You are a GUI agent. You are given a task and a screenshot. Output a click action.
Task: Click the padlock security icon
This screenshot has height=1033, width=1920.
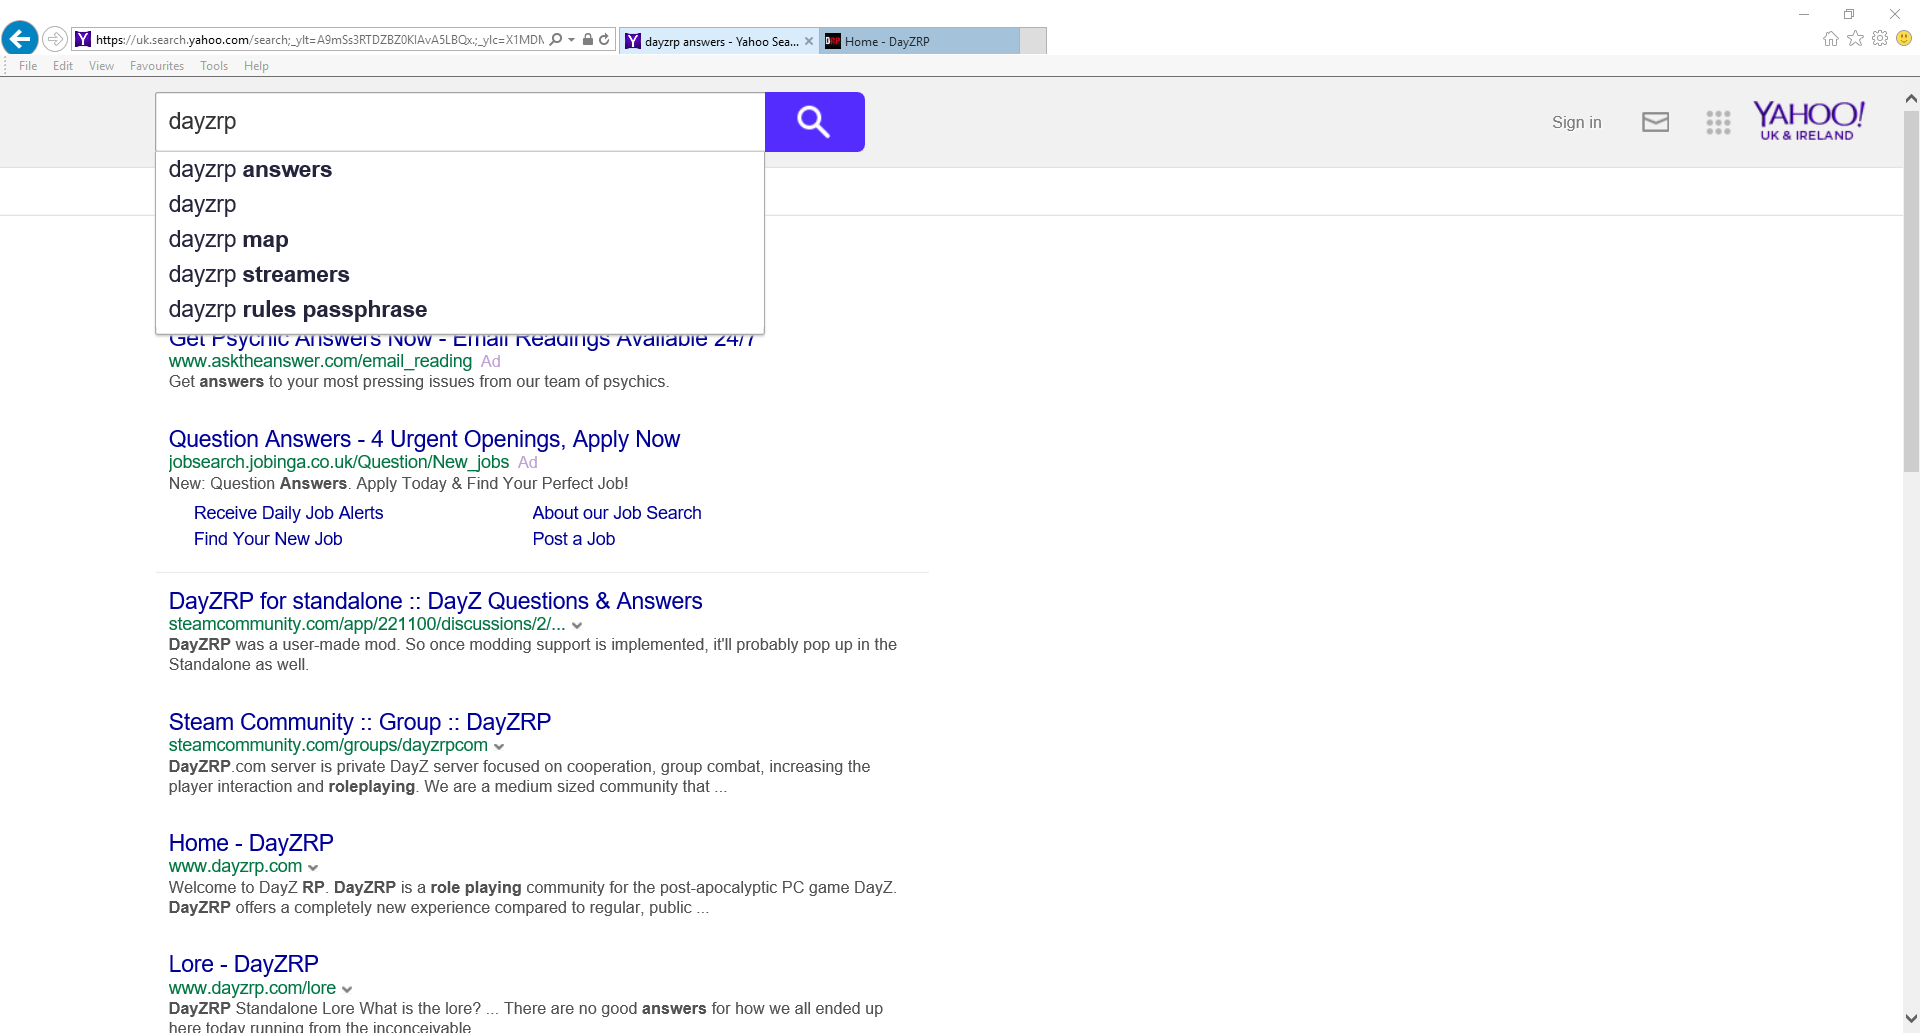coord(588,40)
